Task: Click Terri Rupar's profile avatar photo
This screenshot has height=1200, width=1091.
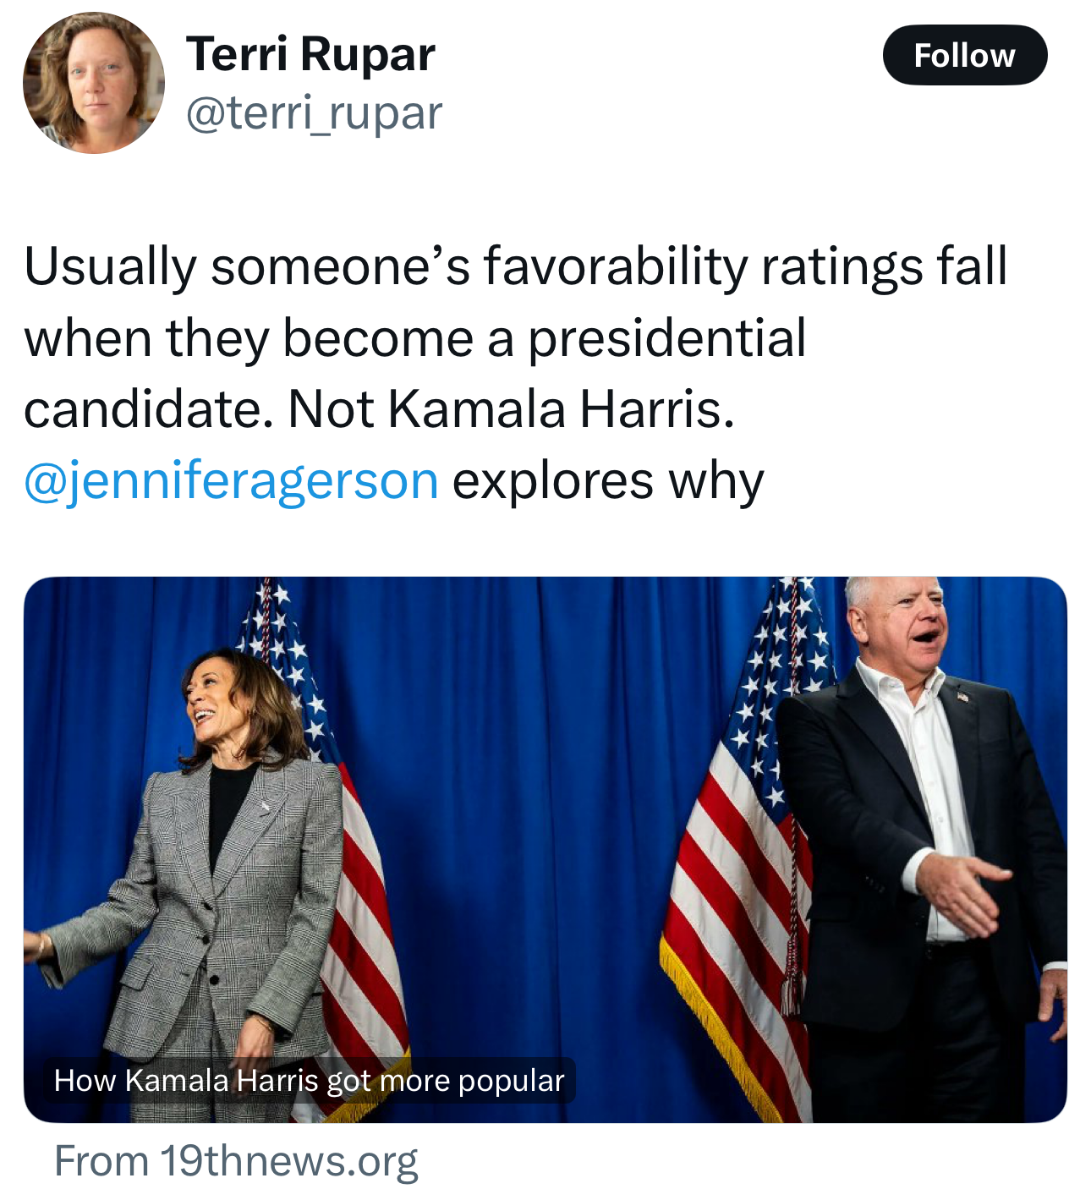Action: click(94, 83)
